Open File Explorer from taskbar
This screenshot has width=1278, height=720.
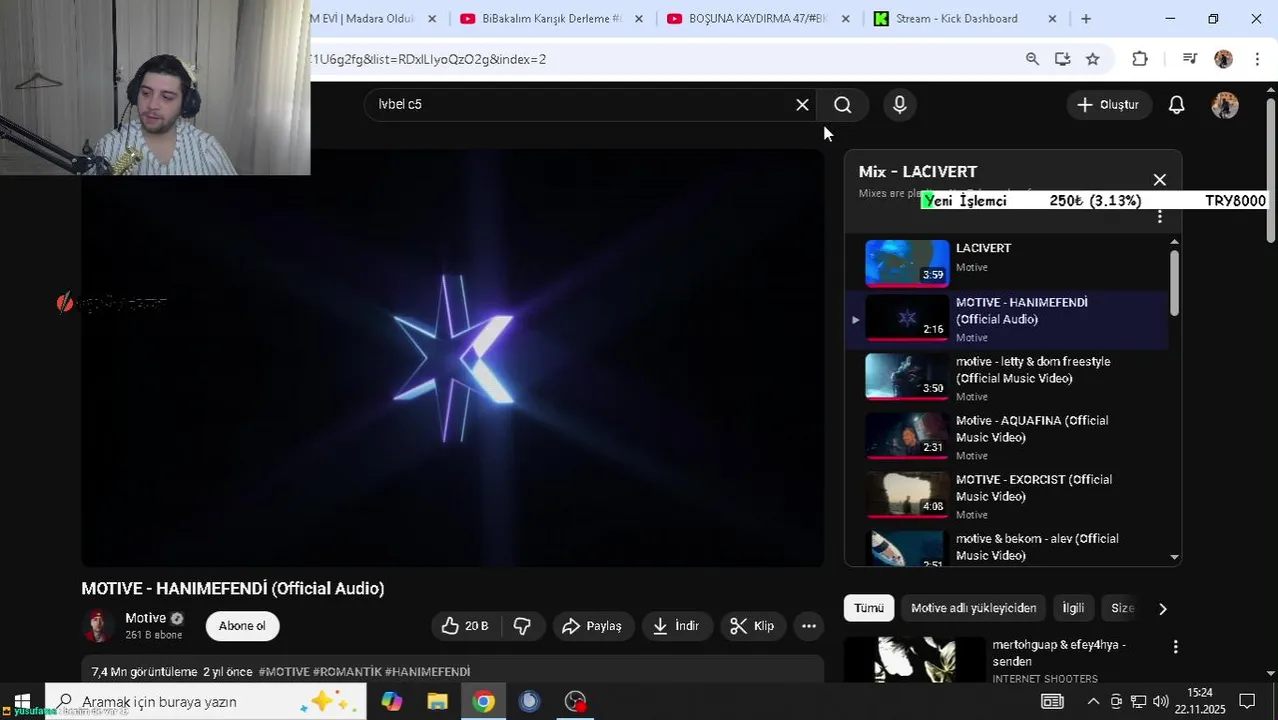coord(437,701)
